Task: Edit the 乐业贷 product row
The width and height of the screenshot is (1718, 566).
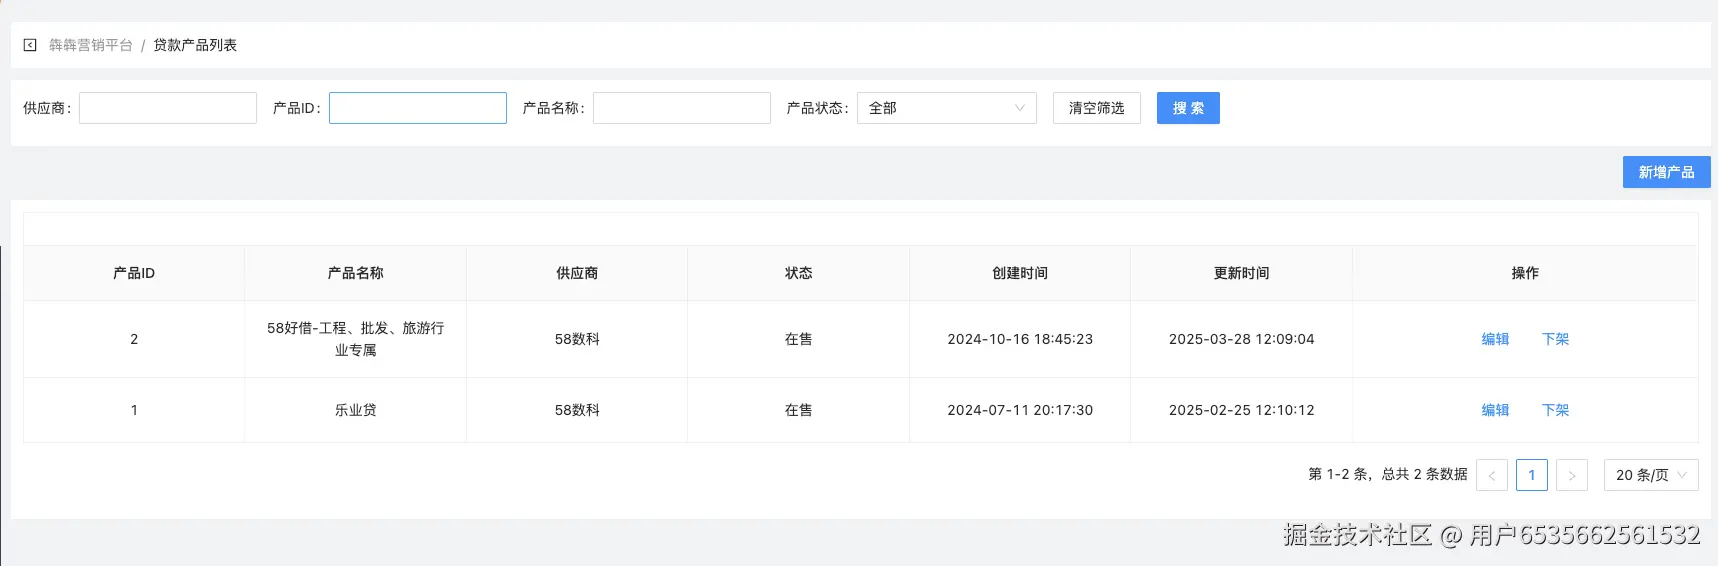Action: pos(1495,410)
